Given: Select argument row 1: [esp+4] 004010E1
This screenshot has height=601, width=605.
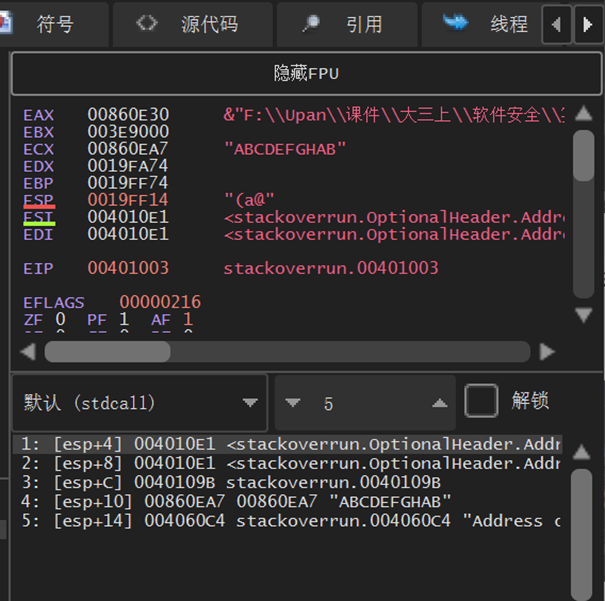Looking at the screenshot, I should 287,444.
